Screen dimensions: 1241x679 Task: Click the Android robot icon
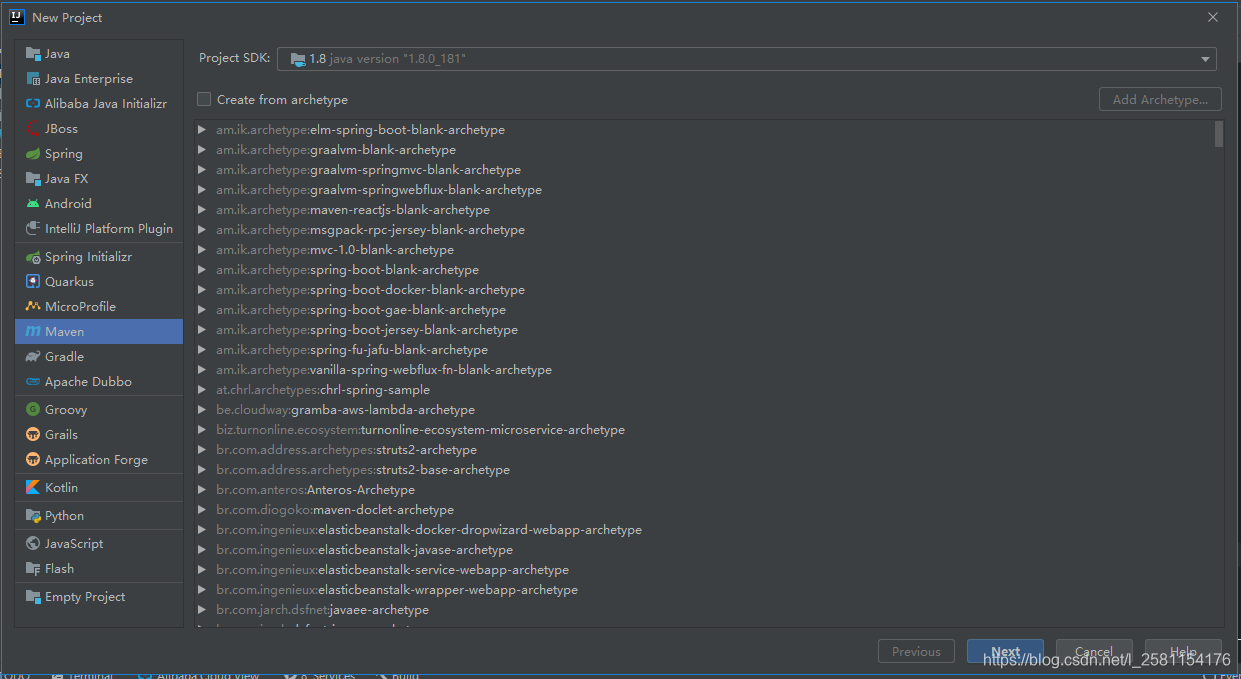pos(33,204)
